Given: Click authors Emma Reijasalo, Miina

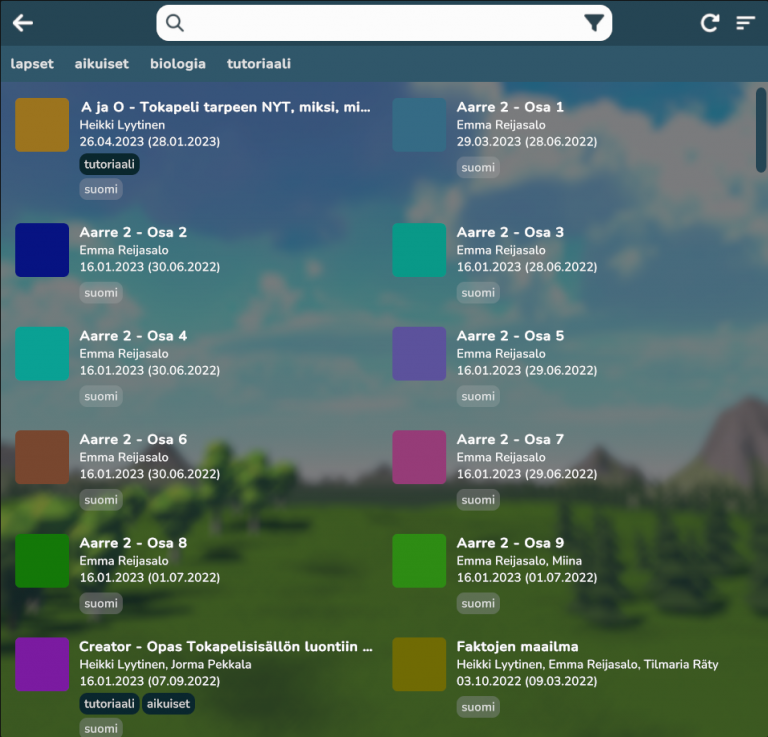Looking at the screenshot, I should pyautogui.click(x=519, y=561).
